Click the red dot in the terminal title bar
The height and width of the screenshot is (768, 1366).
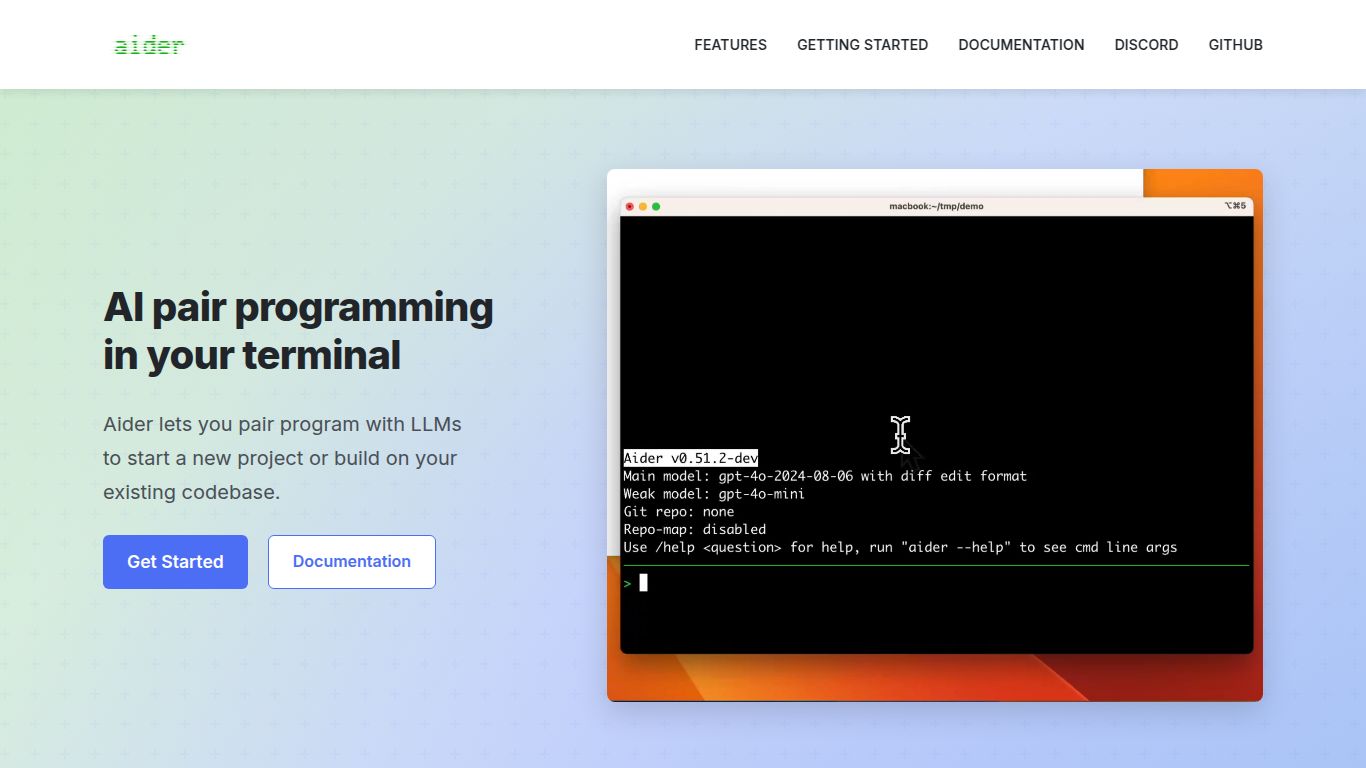click(630, 207)
